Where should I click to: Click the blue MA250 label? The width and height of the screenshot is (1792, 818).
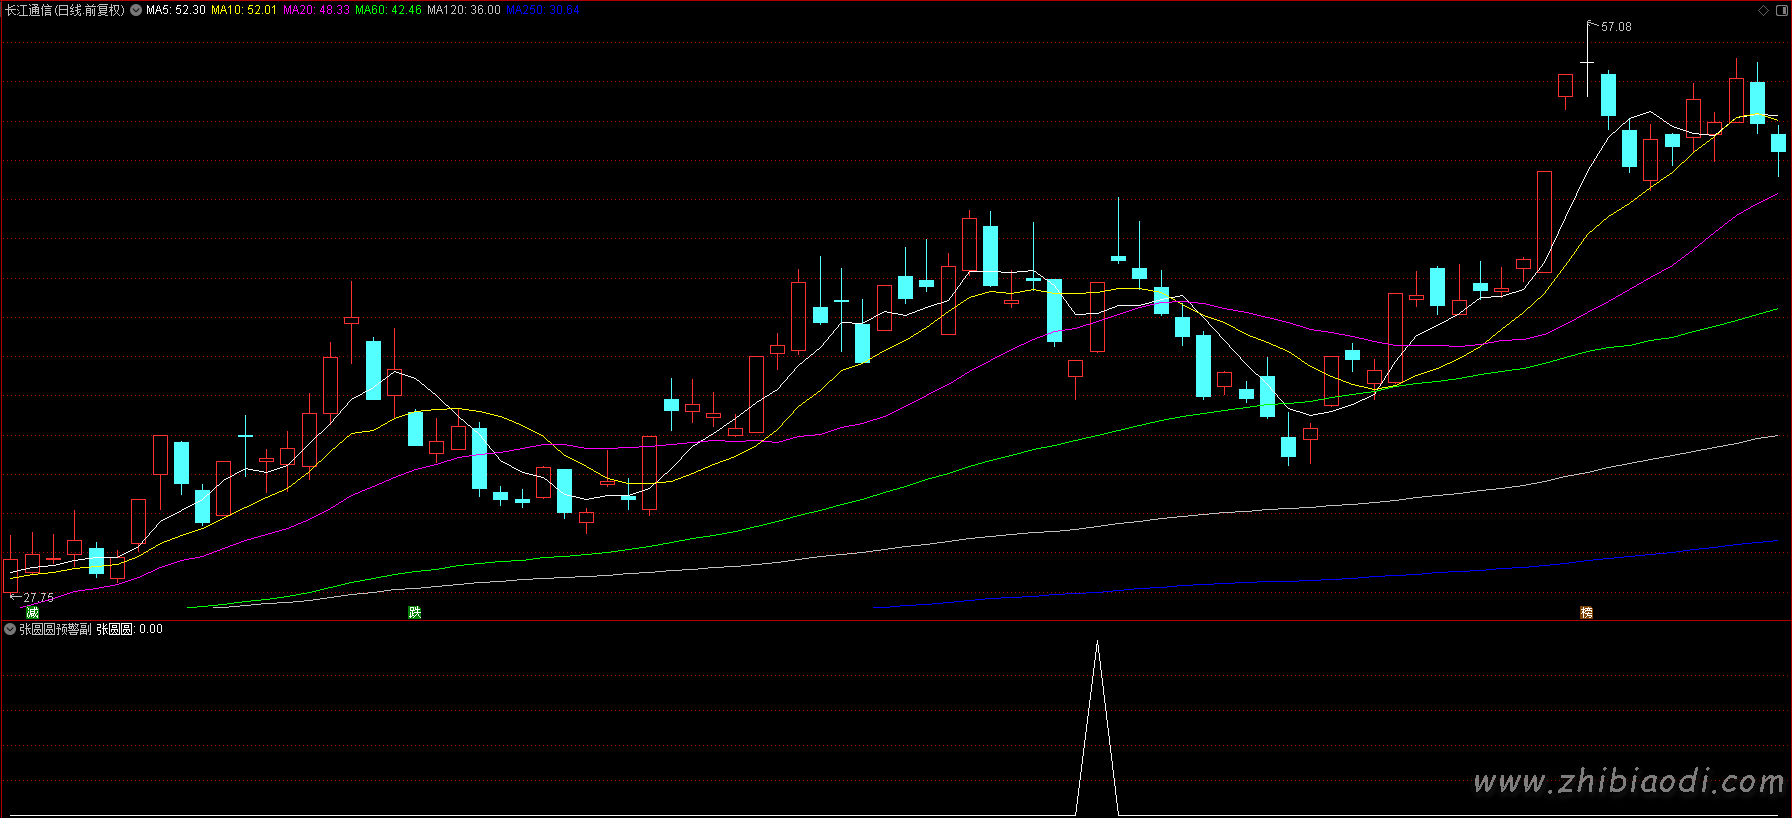click(x=542, y=10)
